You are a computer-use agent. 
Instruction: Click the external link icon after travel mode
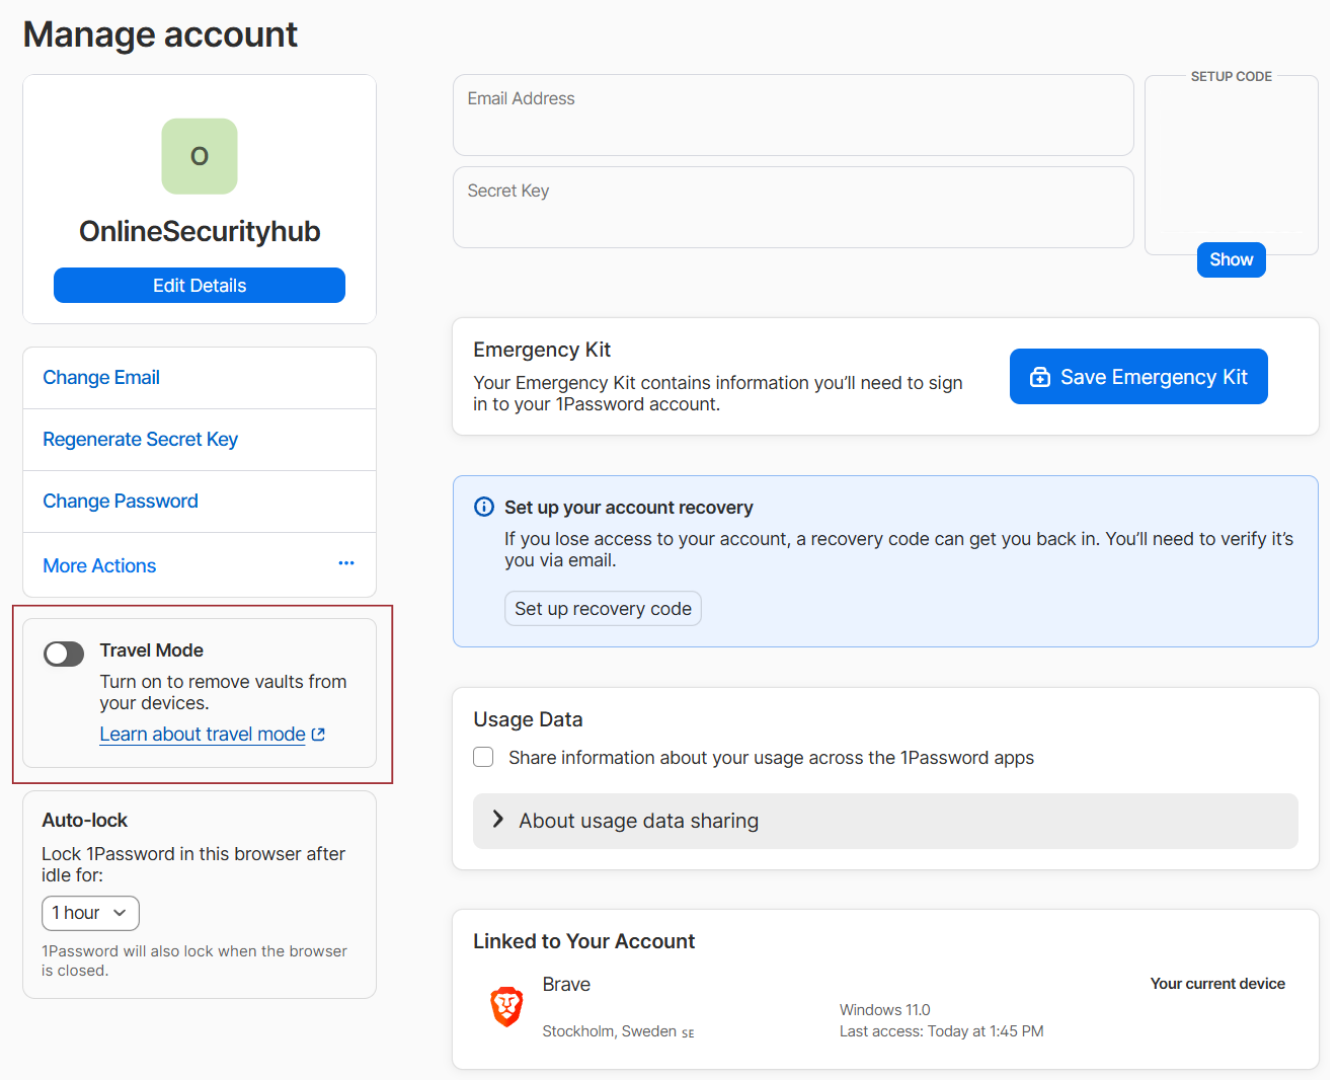tap(319, 734)
